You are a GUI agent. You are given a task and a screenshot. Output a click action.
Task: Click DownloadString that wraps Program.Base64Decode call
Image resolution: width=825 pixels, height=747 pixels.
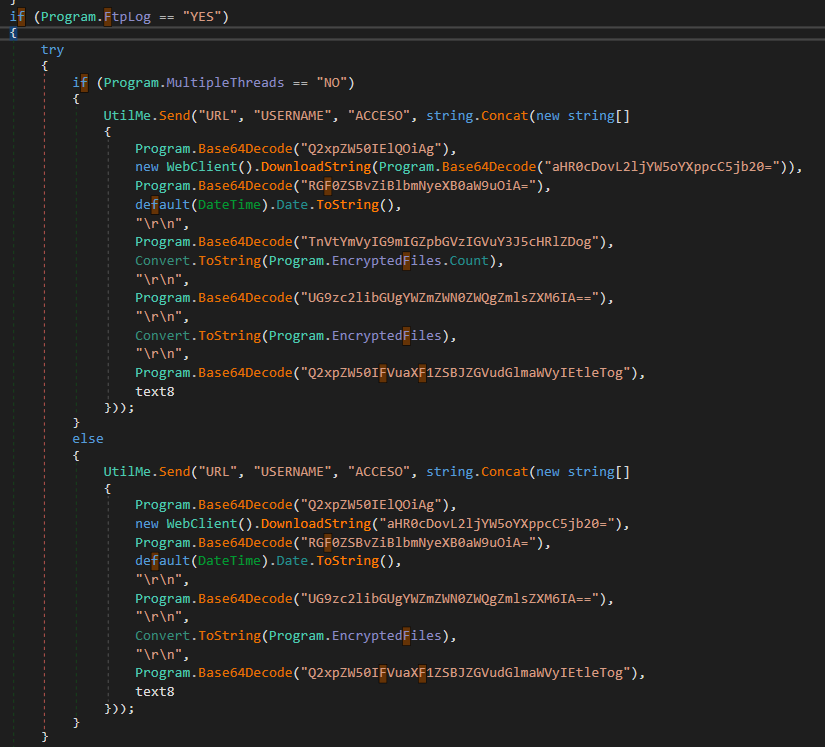point(316,167)
